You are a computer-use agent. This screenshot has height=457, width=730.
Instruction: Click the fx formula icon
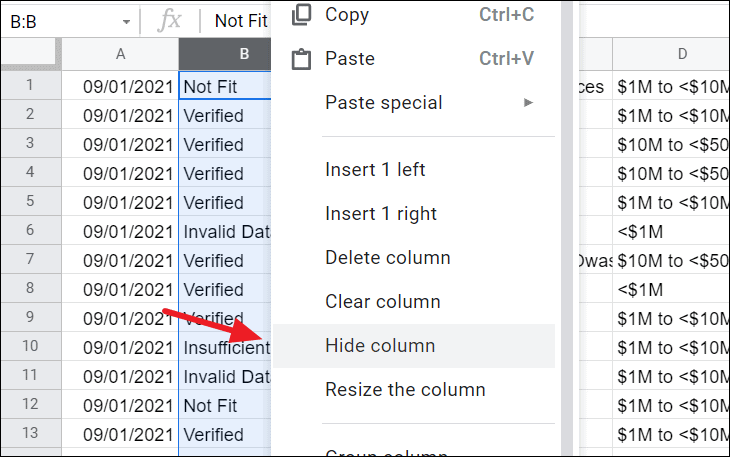tap(169, 21)
